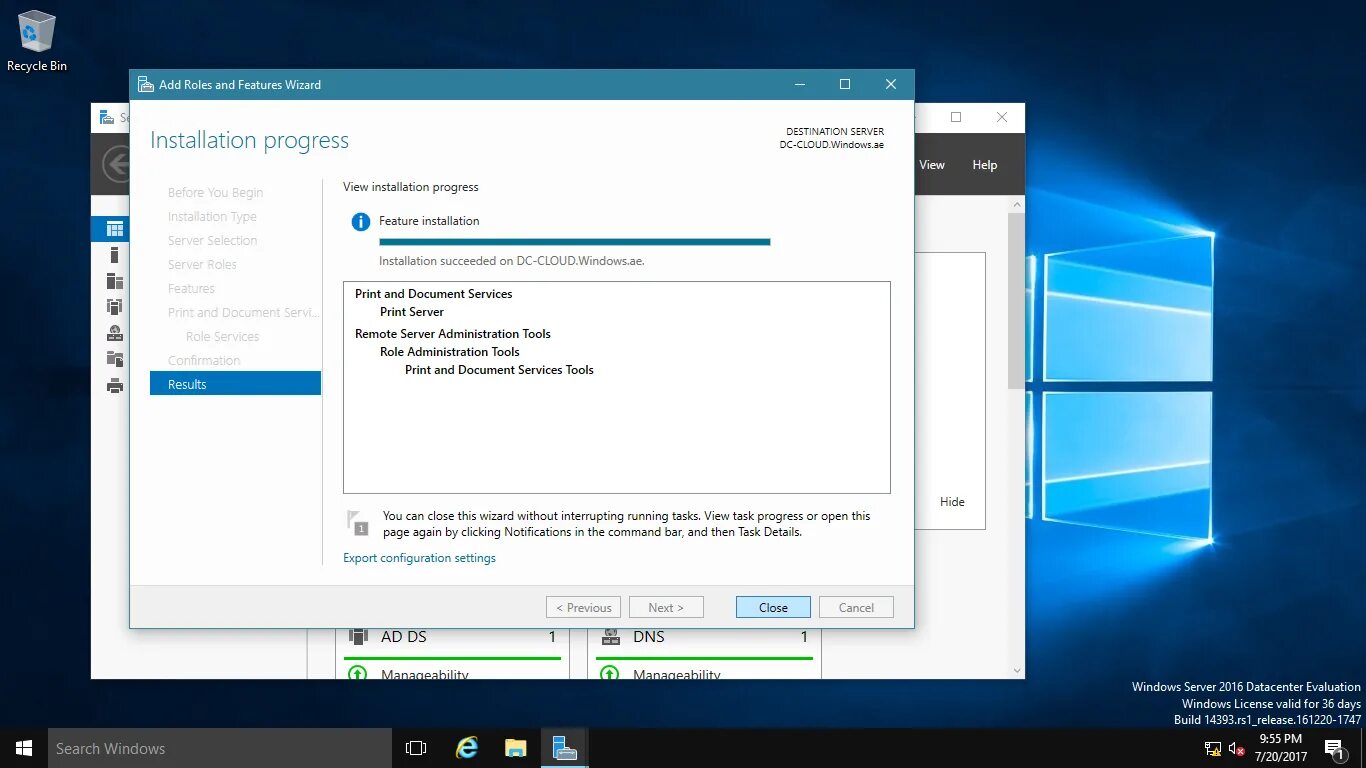Select File and Storage Services sidebar icon

pos(115,359)
